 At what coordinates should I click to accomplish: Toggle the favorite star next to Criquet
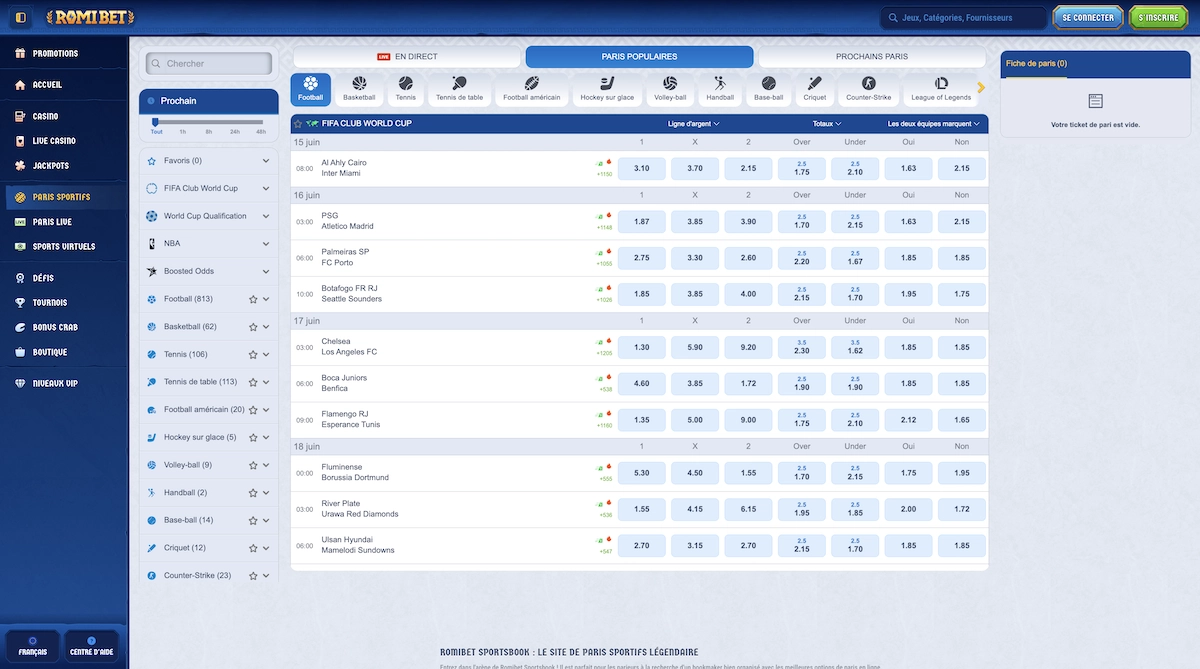(252, 547)
